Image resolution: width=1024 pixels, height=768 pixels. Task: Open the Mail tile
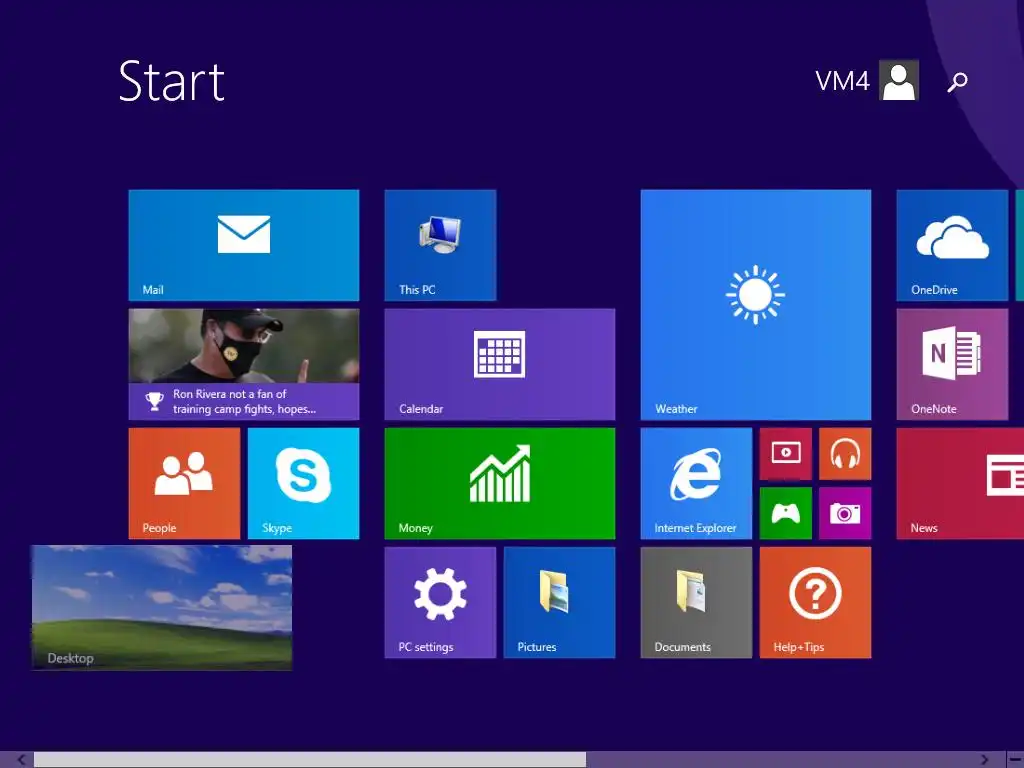(244, 245)
